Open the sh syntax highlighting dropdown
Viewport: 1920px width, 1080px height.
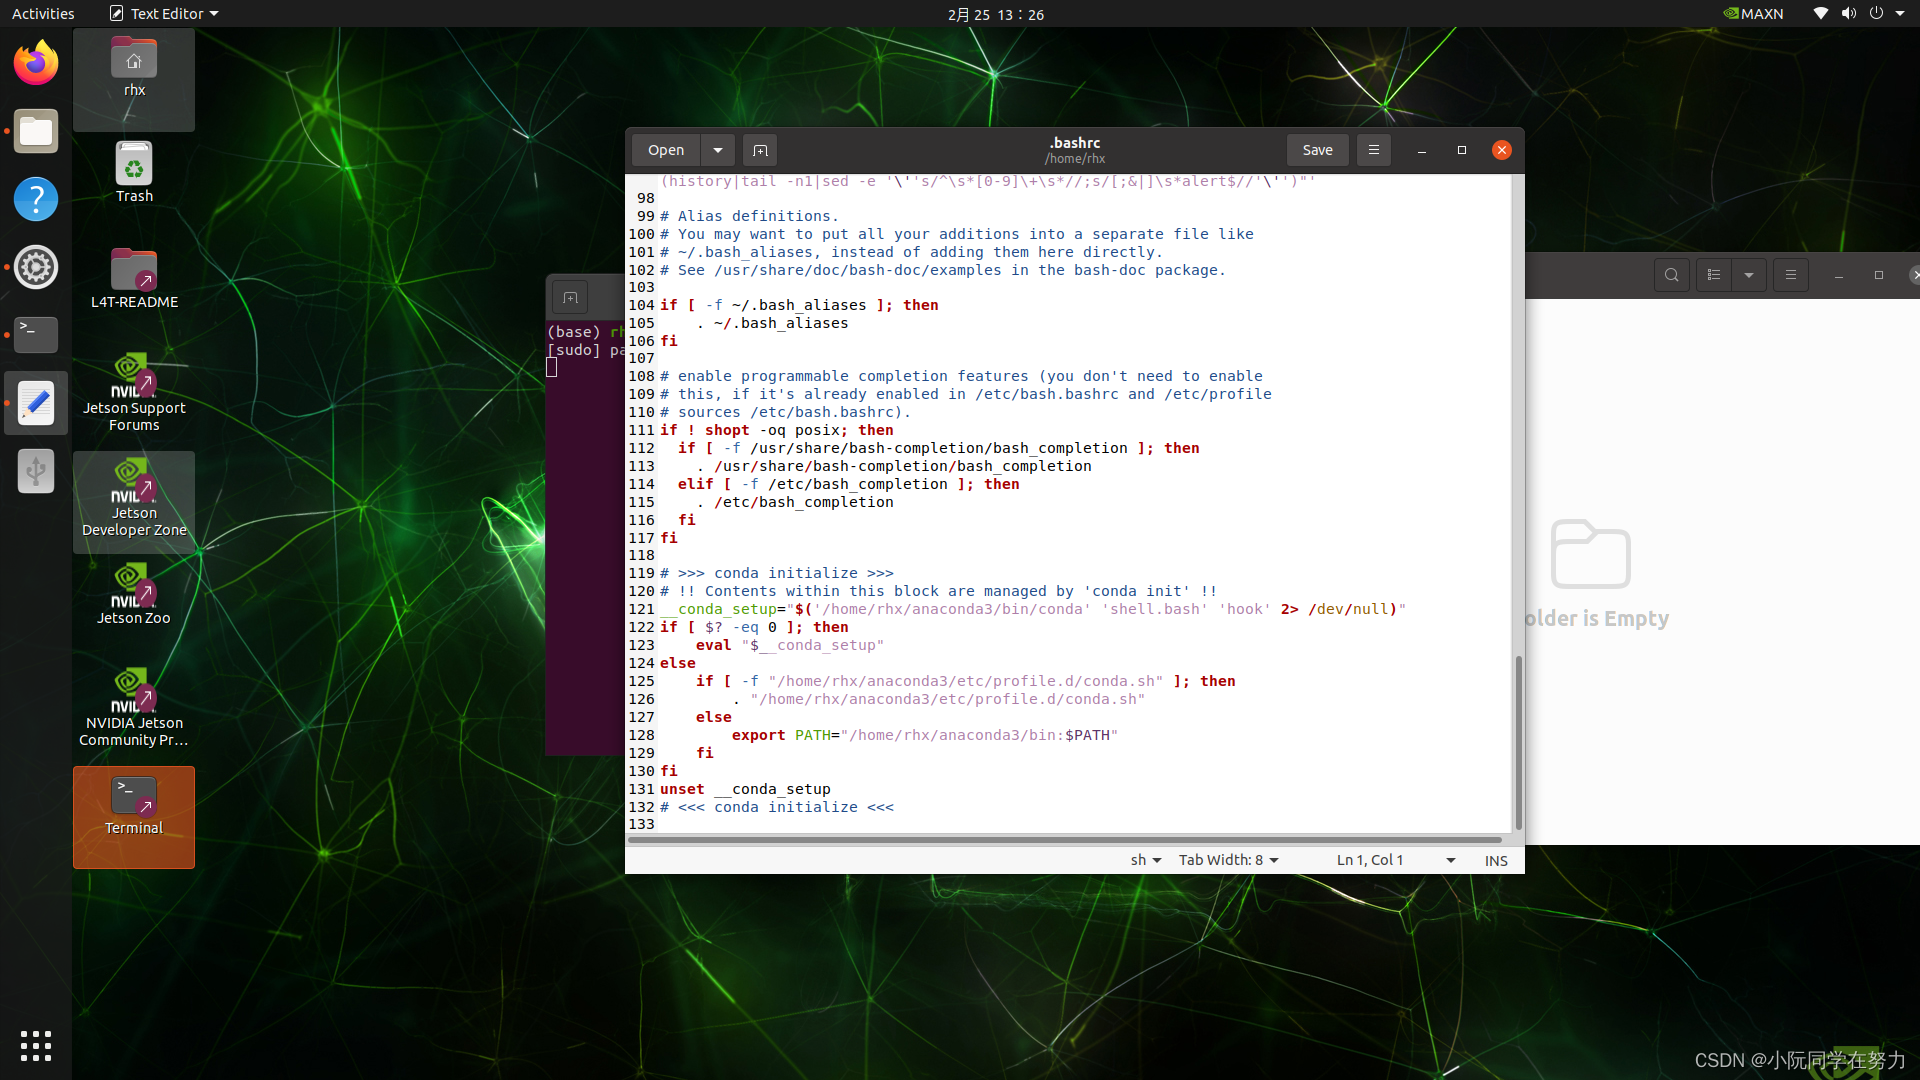coord(1146,859)
